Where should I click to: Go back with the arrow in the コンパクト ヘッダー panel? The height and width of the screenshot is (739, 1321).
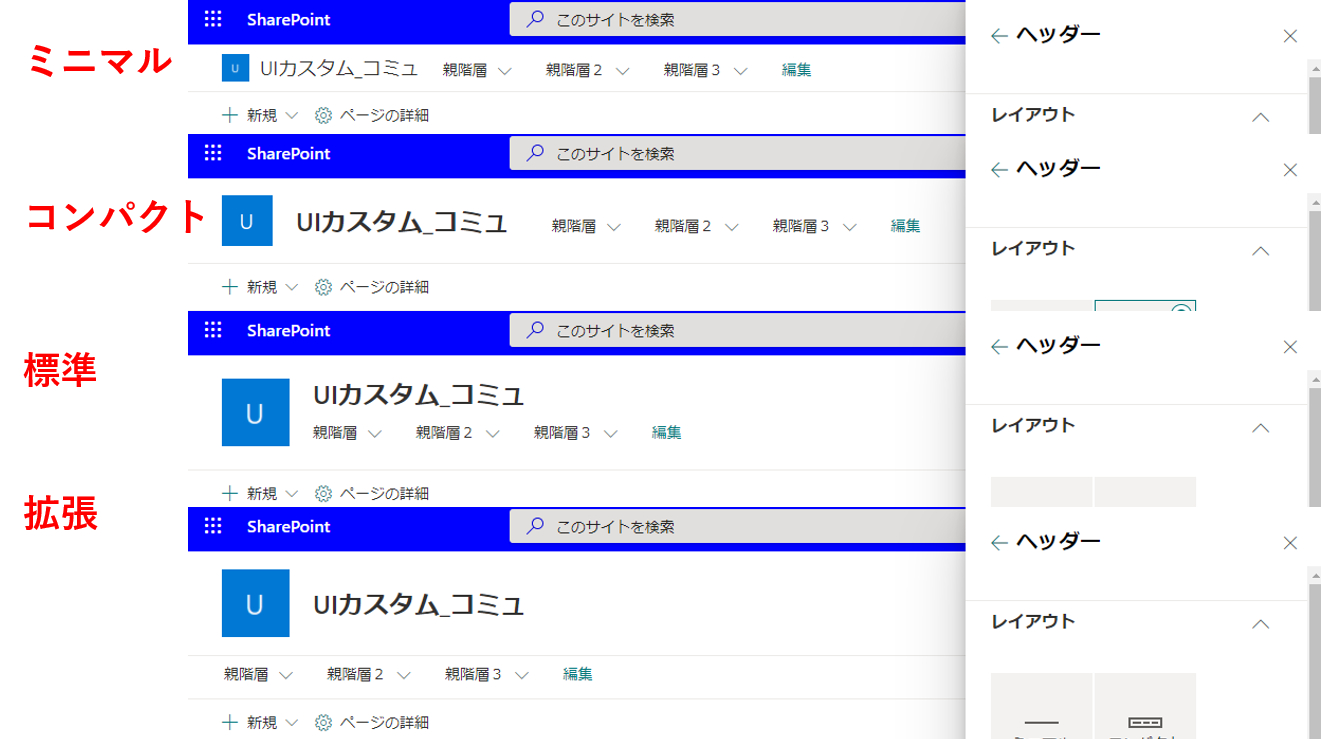(998, 170)
